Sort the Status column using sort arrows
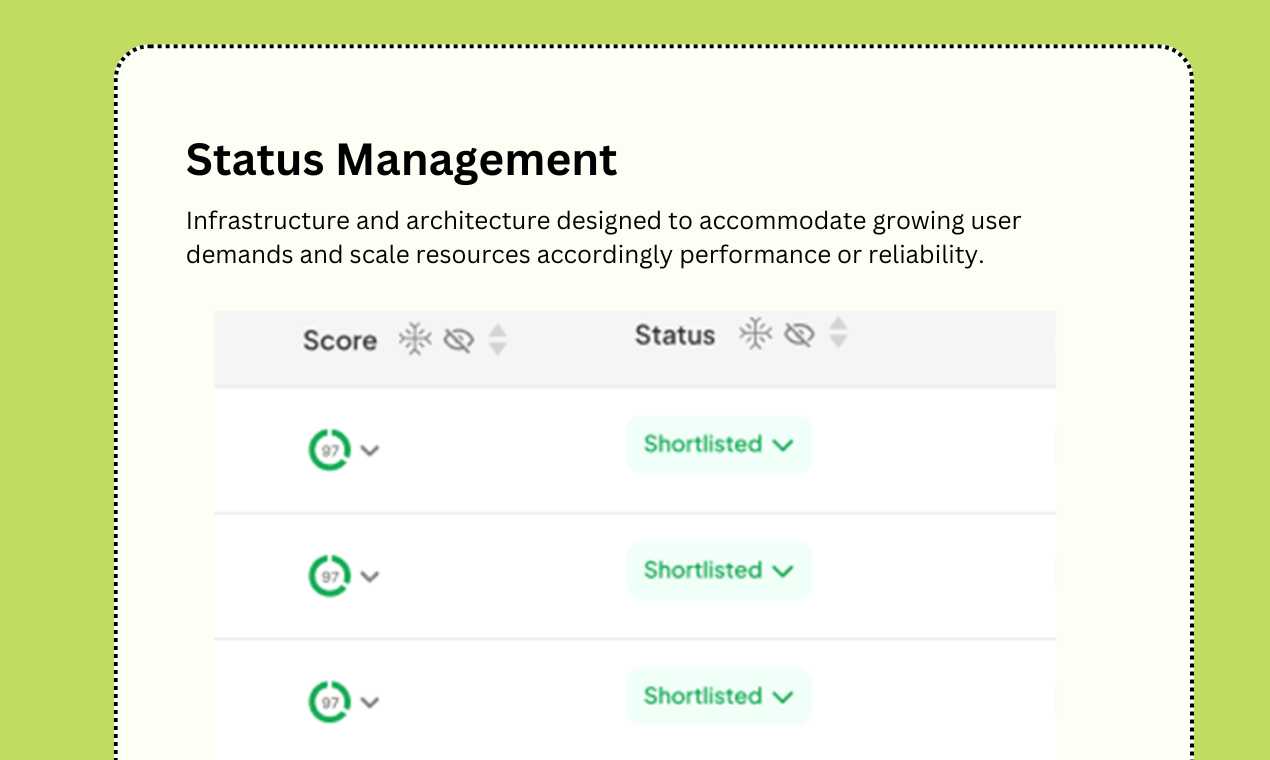Image resolution: width=1270 pixels, height=760 pixels. click(838, 333)
